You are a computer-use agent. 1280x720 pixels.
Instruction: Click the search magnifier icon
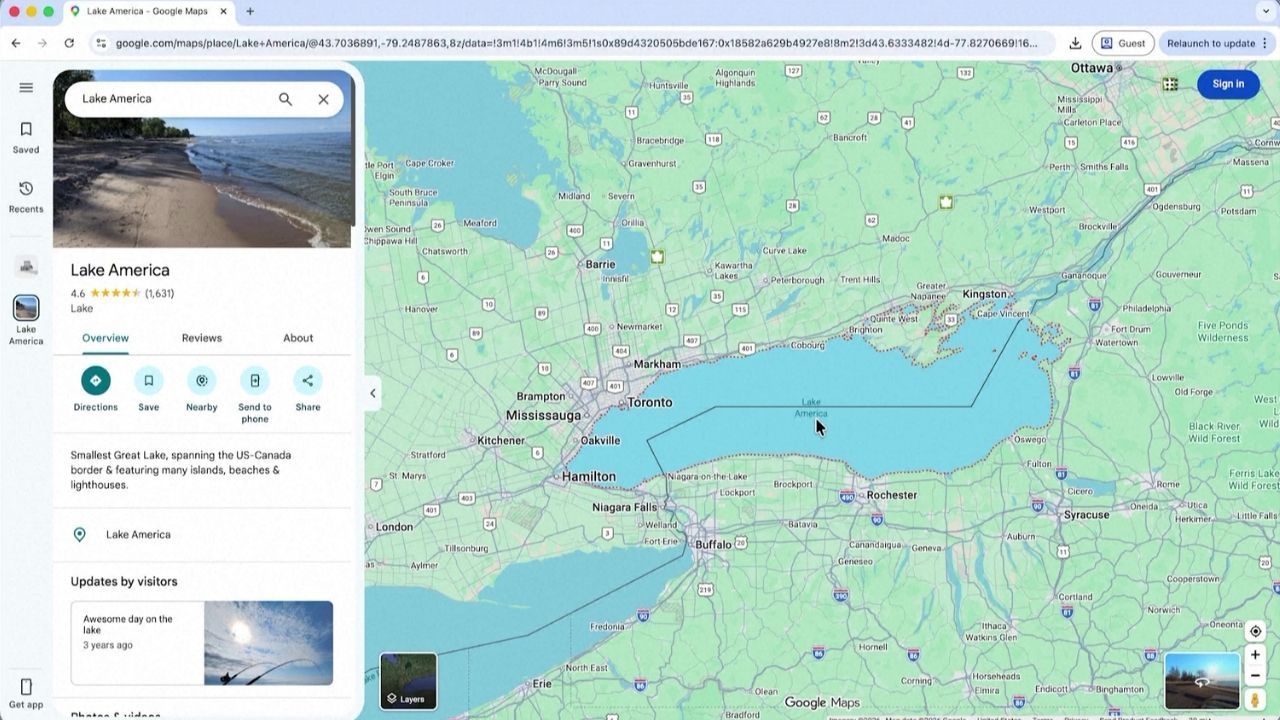(x=285, y=99)
